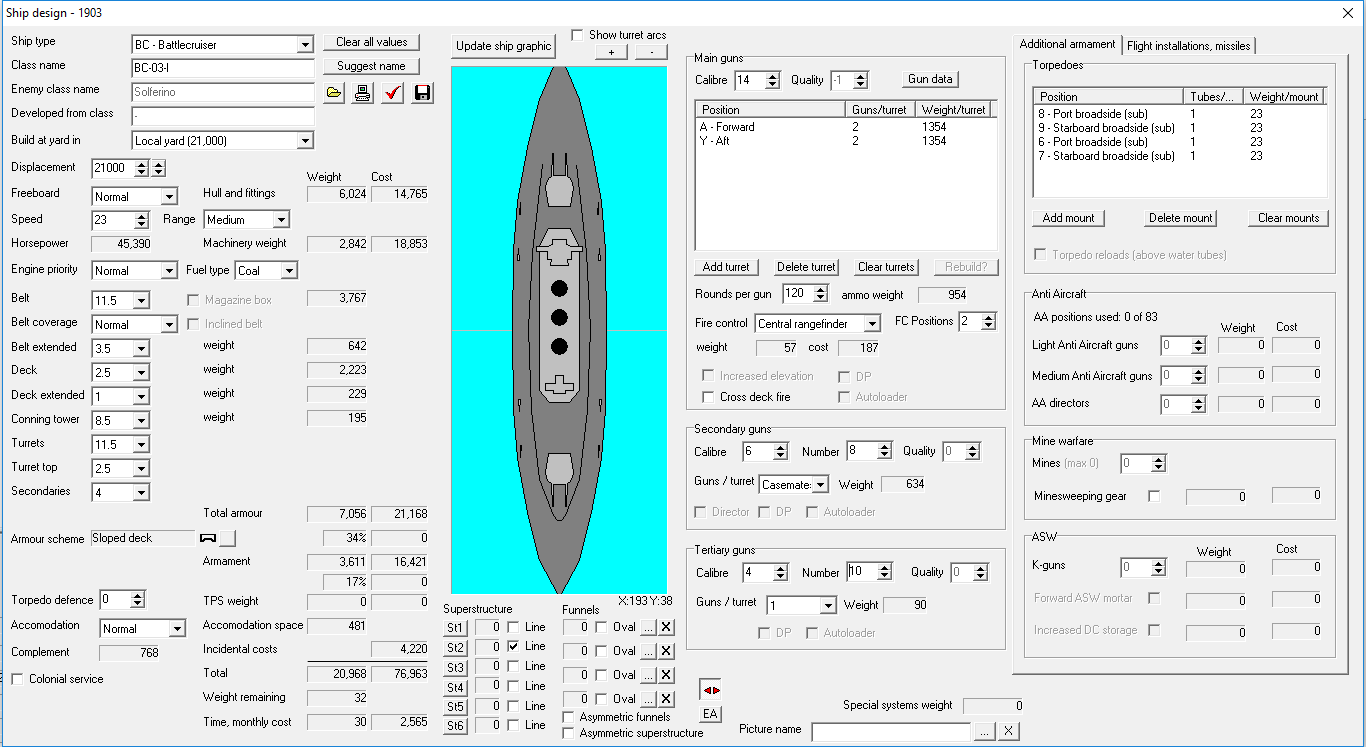The width and height of the screenshot is (1366, 747).
Task: Switch to Flight installations, missiles tab
Action: pos(1188,45)
